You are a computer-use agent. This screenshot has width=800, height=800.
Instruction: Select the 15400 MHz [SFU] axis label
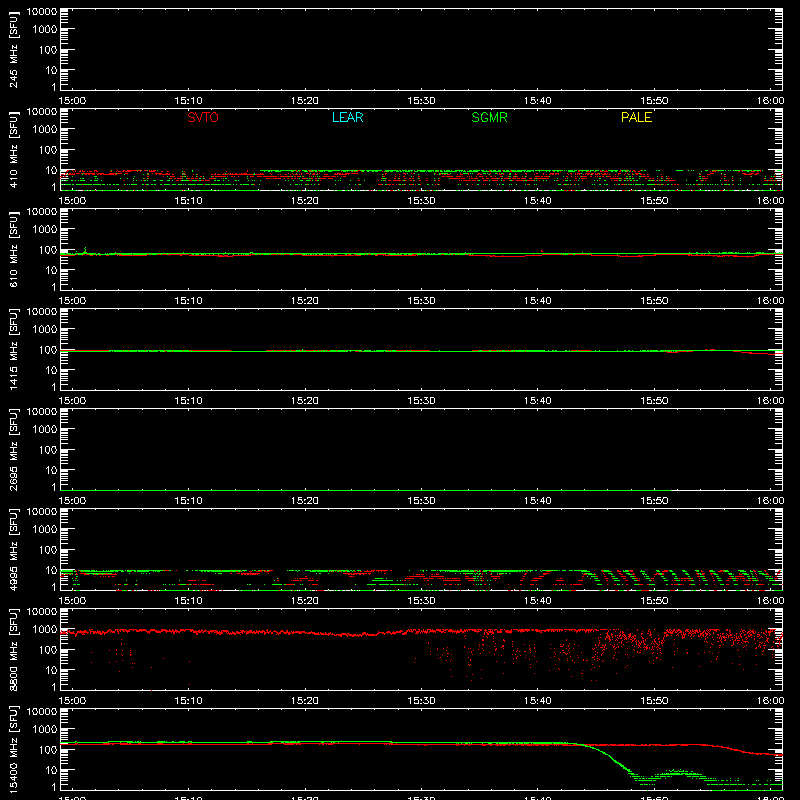(x=13, y=749)
